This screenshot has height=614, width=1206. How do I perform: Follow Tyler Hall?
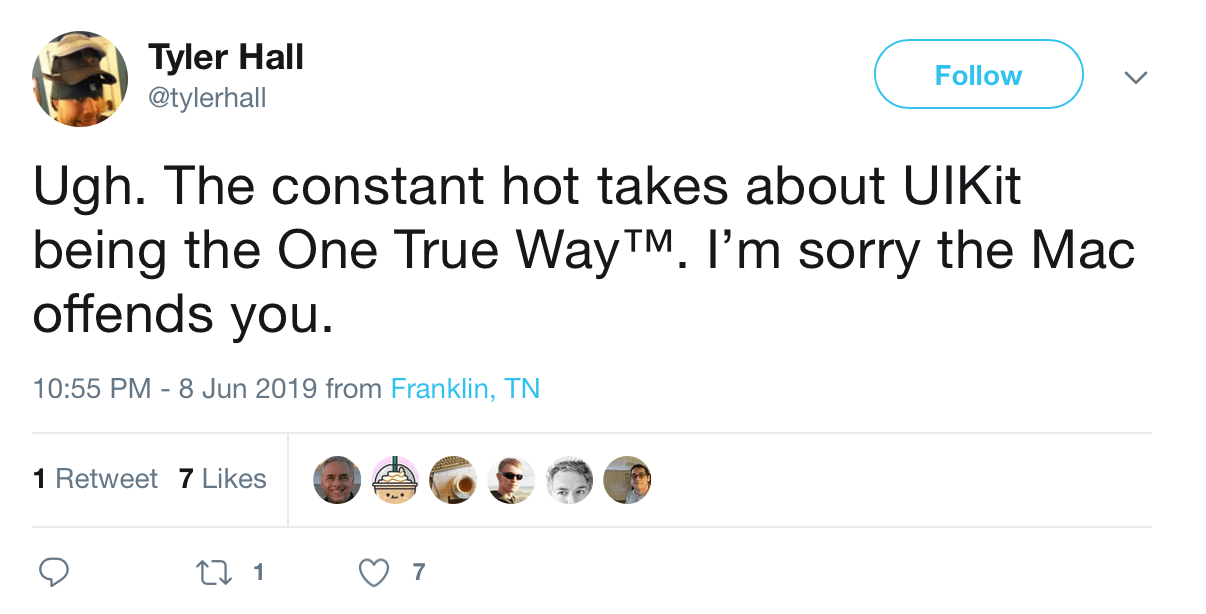tap(978, 75)
